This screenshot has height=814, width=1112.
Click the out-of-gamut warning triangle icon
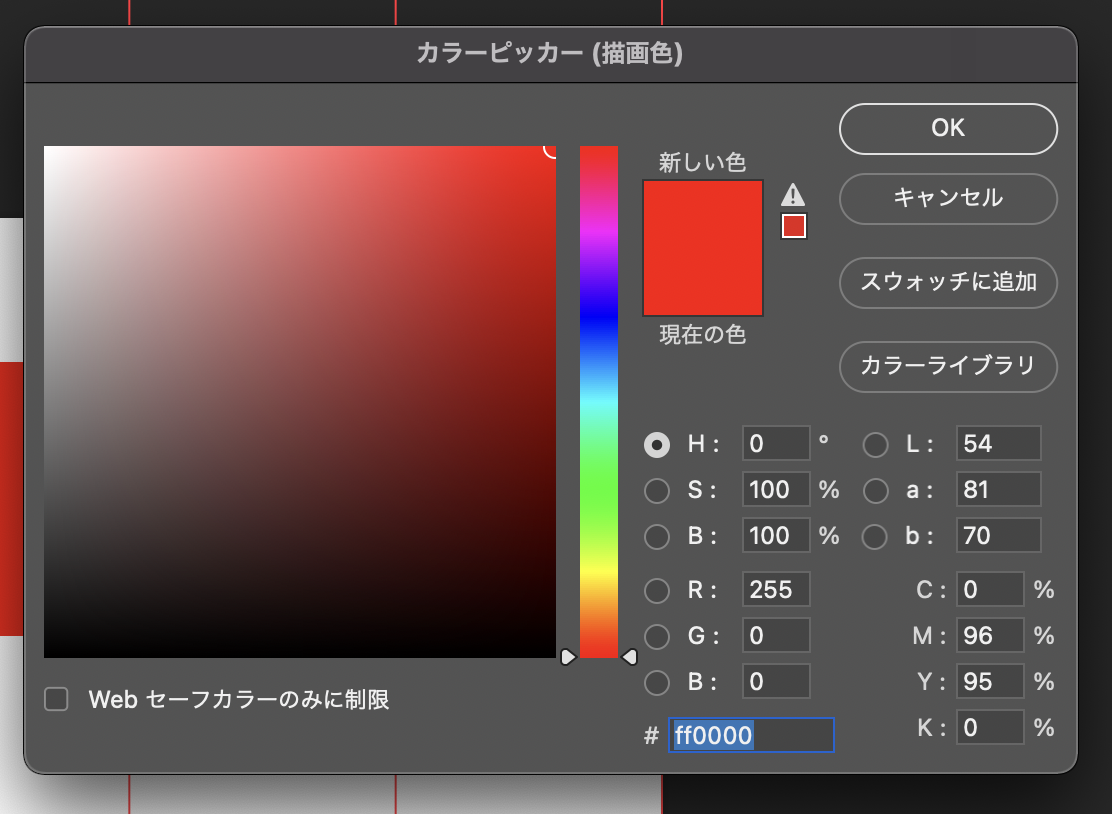coord(793,197)
